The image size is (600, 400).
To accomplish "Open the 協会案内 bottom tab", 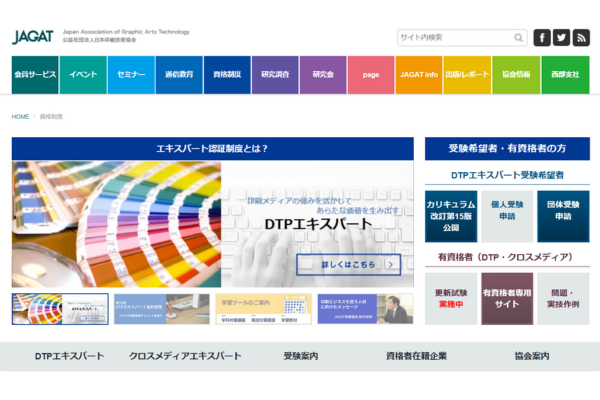I will pos(532,356).
